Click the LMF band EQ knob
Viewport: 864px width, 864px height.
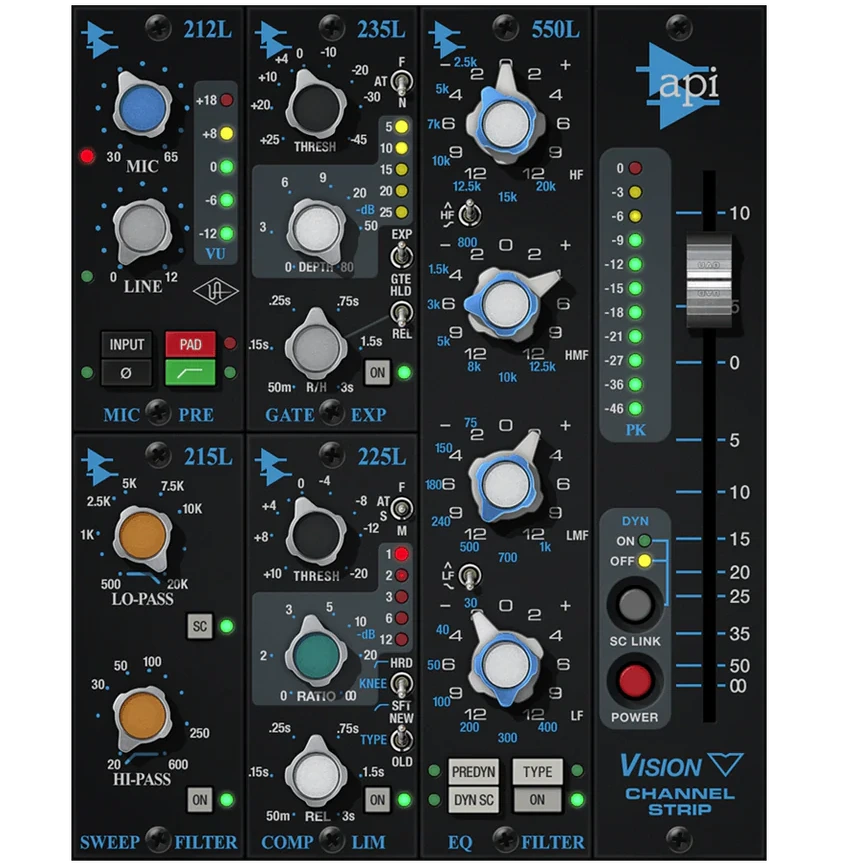point(505,484)
